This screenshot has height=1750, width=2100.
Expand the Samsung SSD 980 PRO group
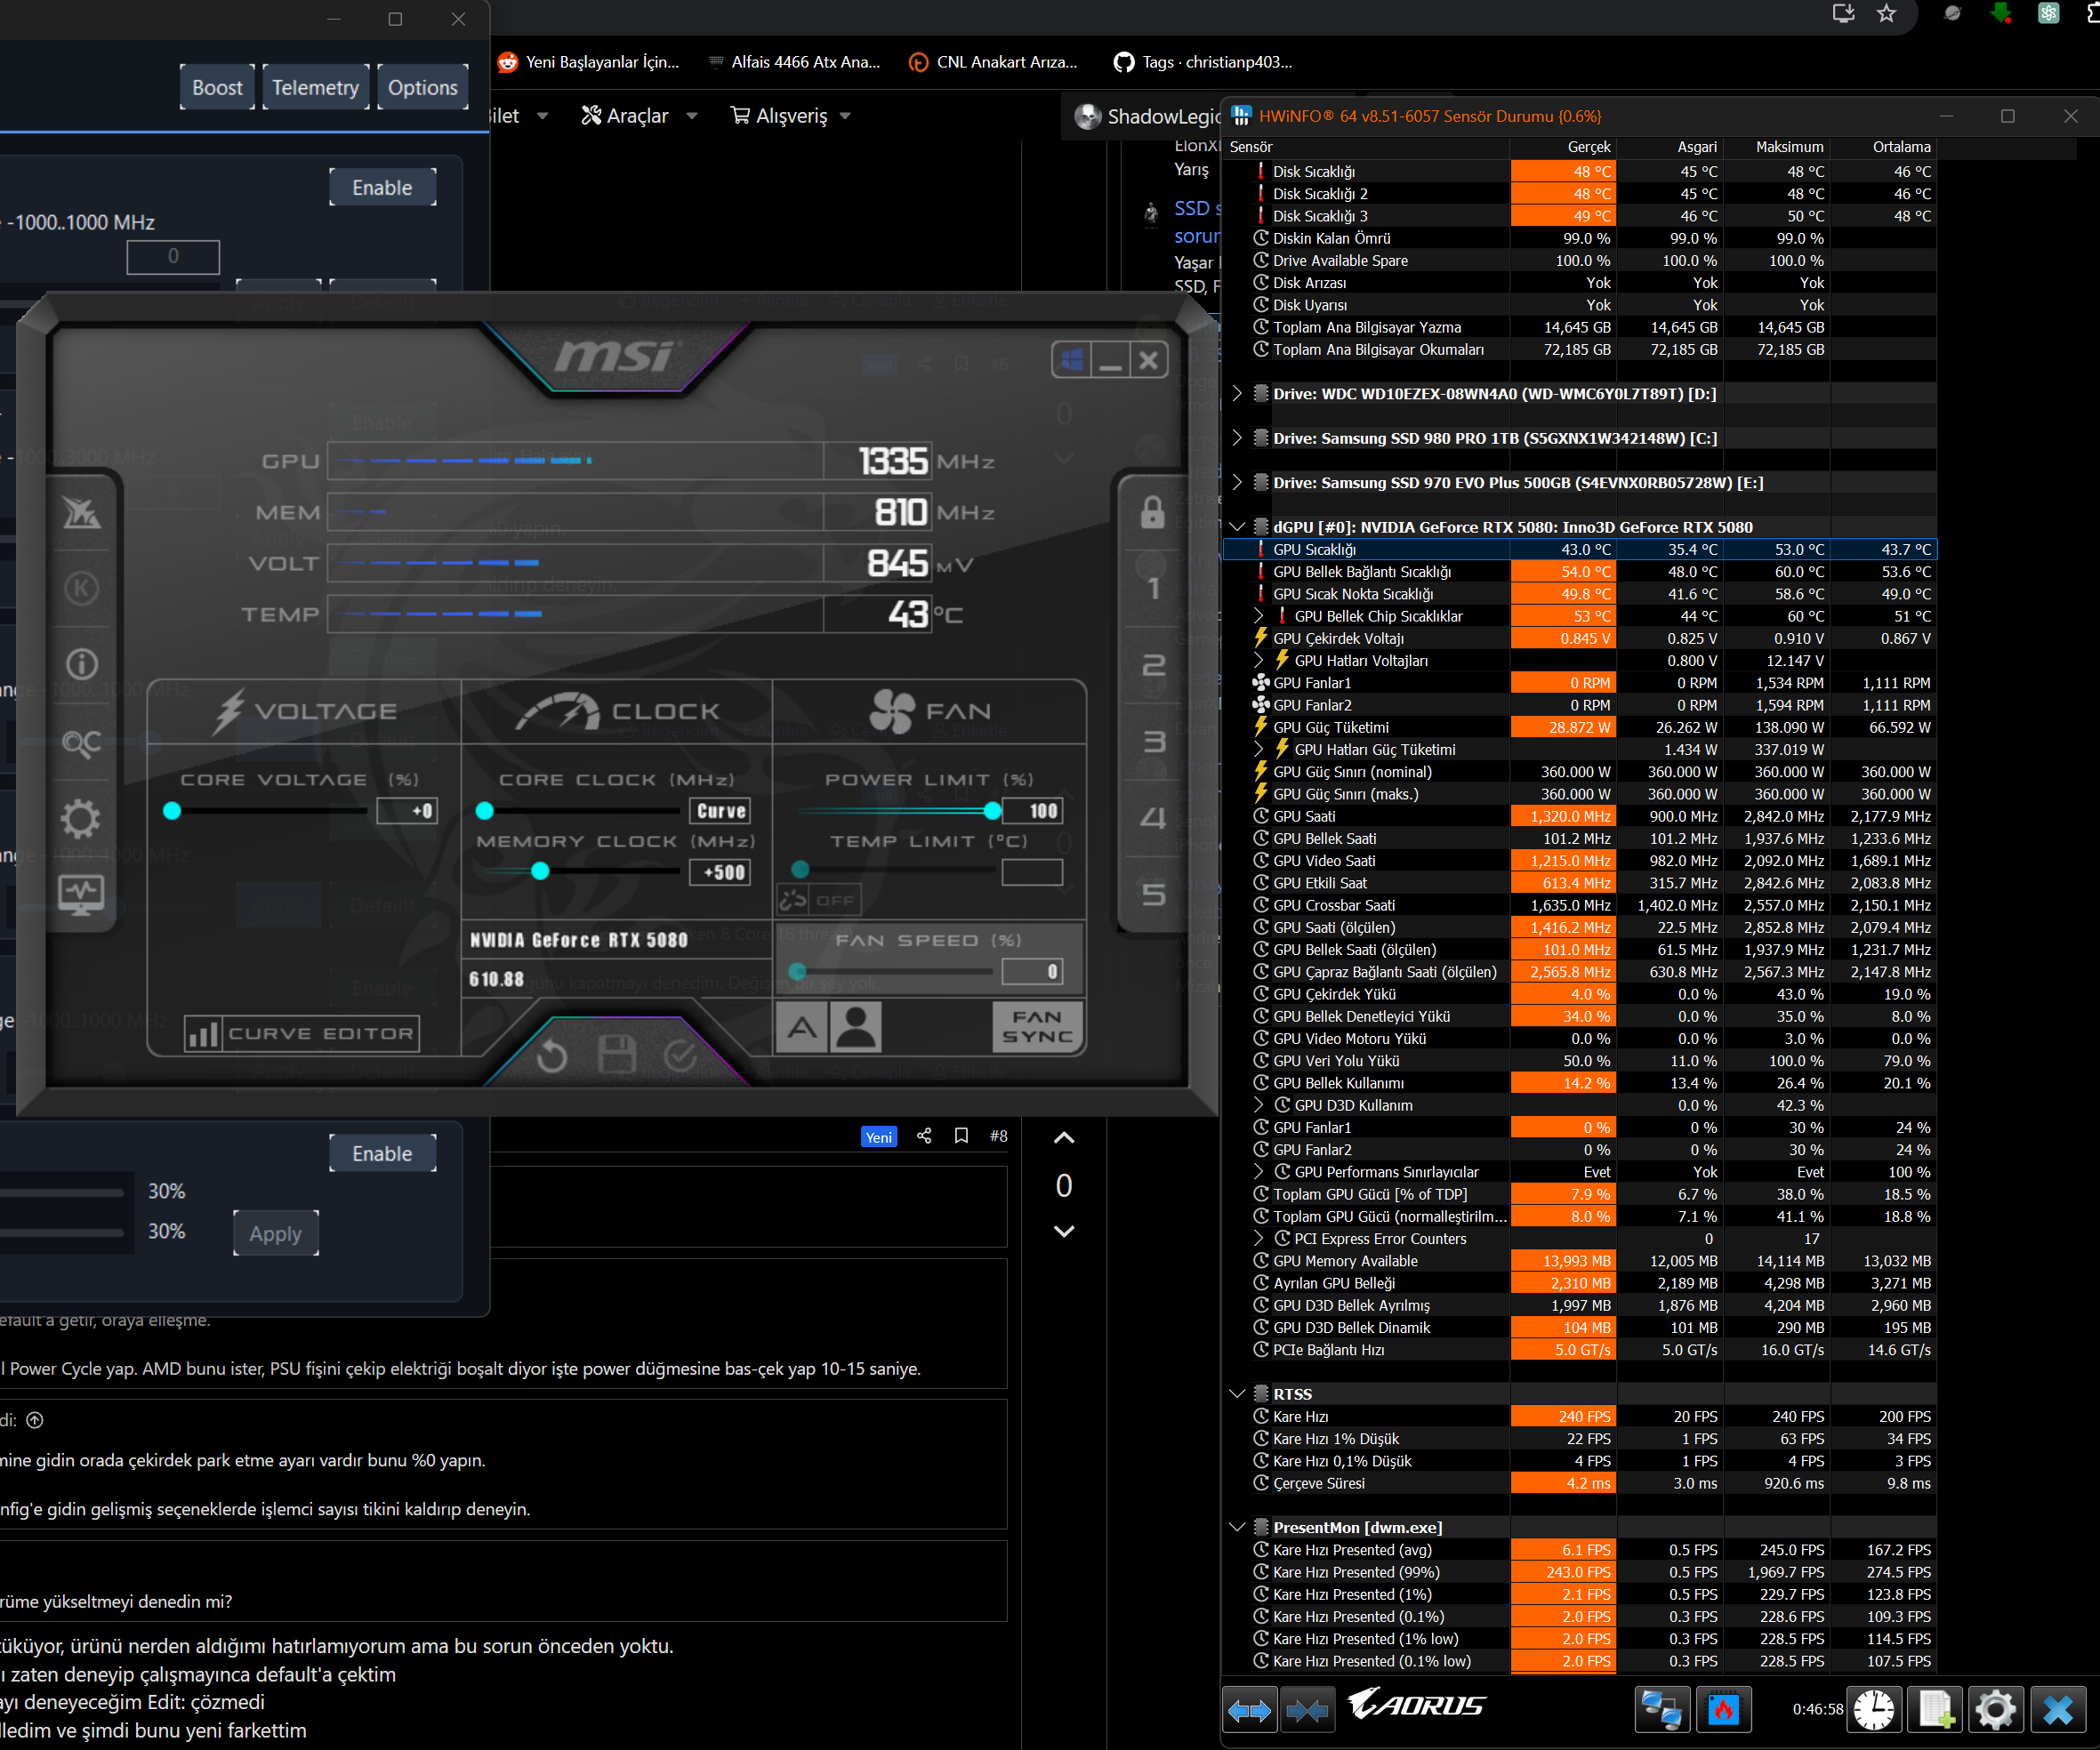[x=1237, y=438]
